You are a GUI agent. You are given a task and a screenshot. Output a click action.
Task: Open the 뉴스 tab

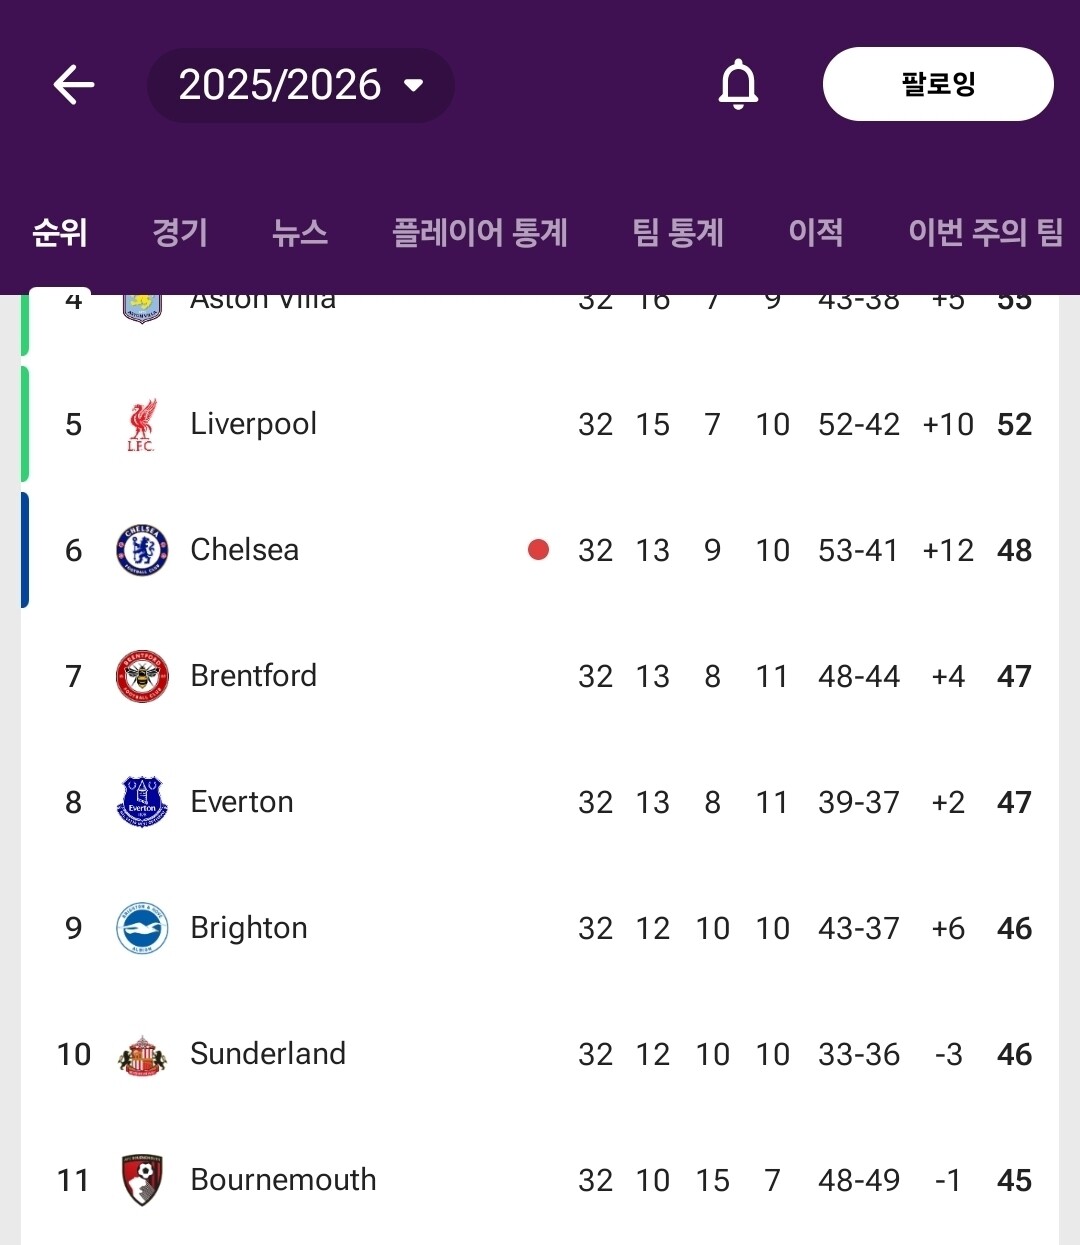click(300, 232)
